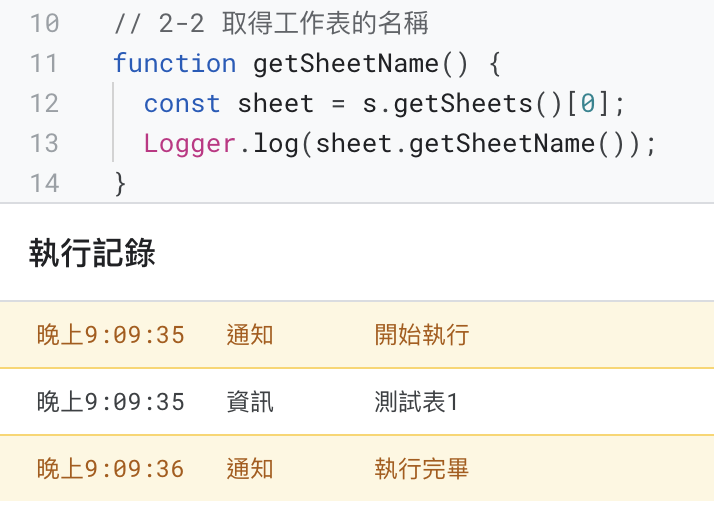714x516 pixels.
Task: Click the closing brace on line 14
Action: [x=120, y=184]
